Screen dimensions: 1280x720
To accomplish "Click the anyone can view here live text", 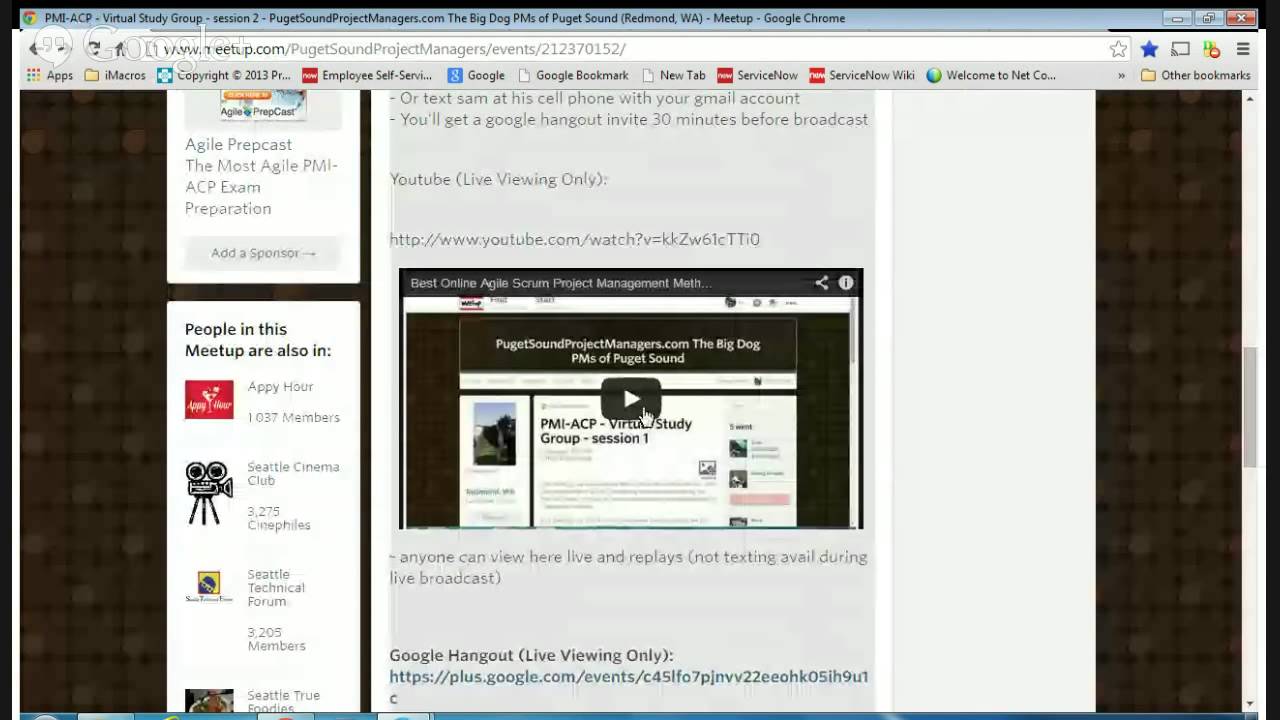I will click(628, 567).
